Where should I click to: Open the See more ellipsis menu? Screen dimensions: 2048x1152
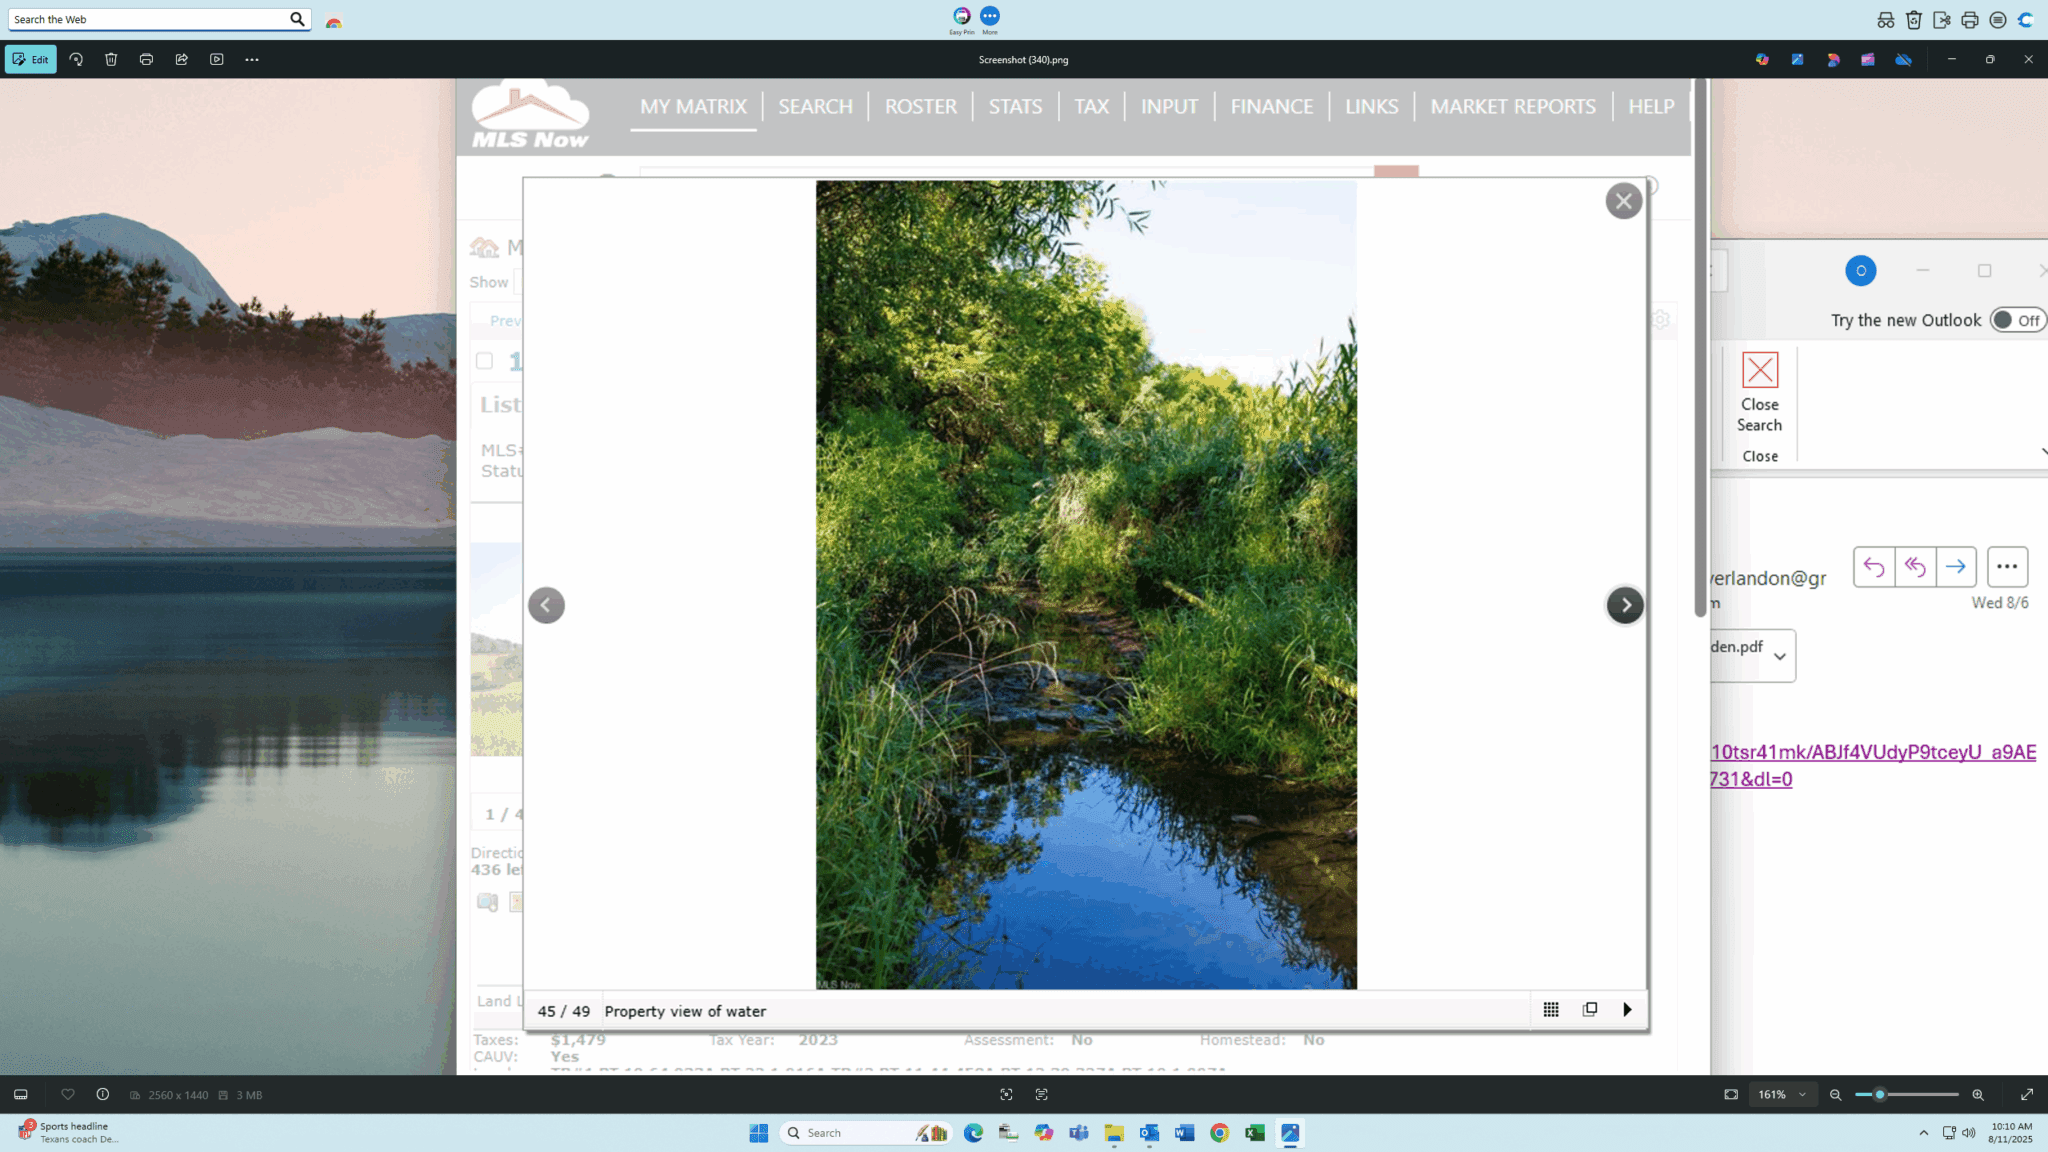tap(252, 59)
